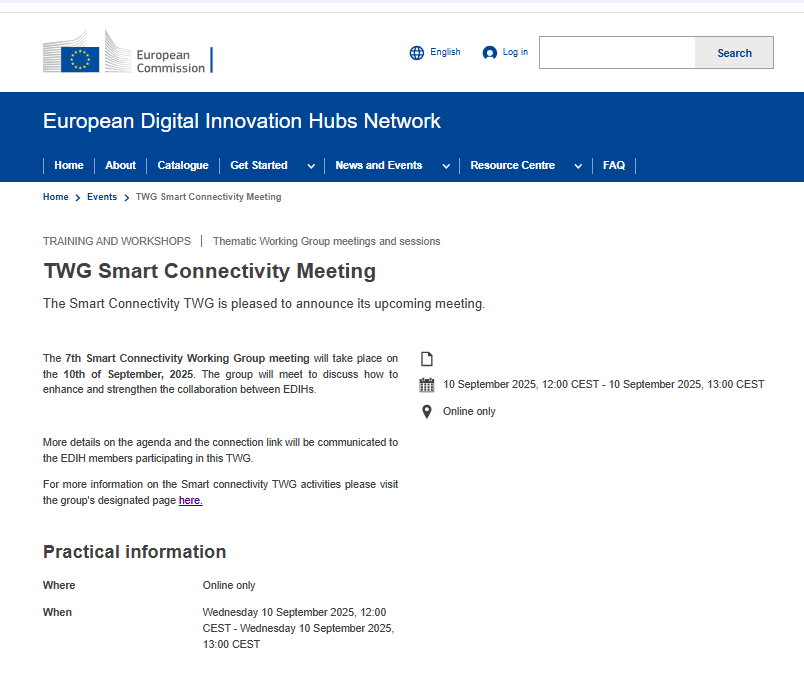
Task: Click the Events breadcrumb link
Action: [102, 197]
